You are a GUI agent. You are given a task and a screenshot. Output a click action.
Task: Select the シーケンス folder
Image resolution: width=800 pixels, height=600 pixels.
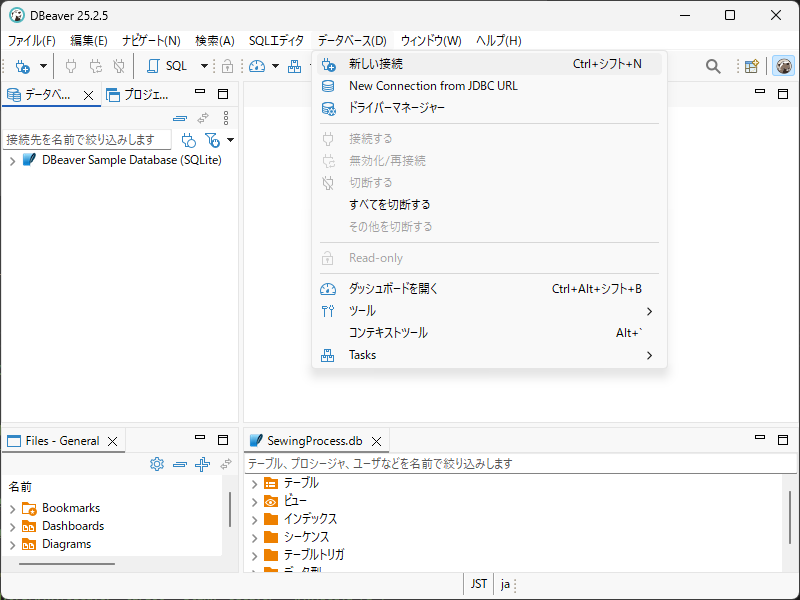coord(306,537)
